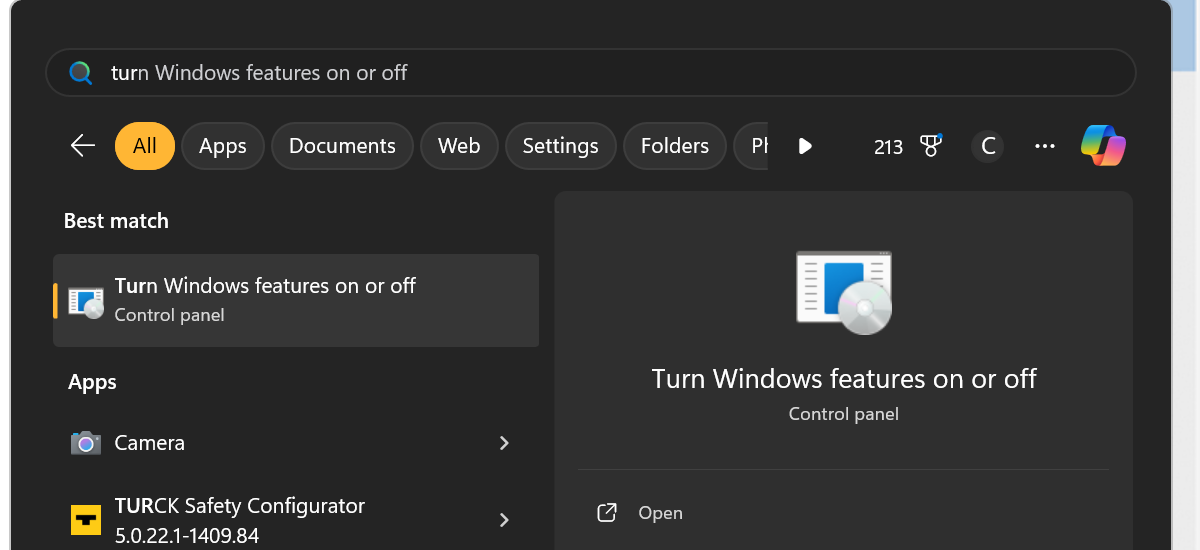Show more filters with play arrow
This screenshot has height=550, width=1200.
click(x=805, y=146)
